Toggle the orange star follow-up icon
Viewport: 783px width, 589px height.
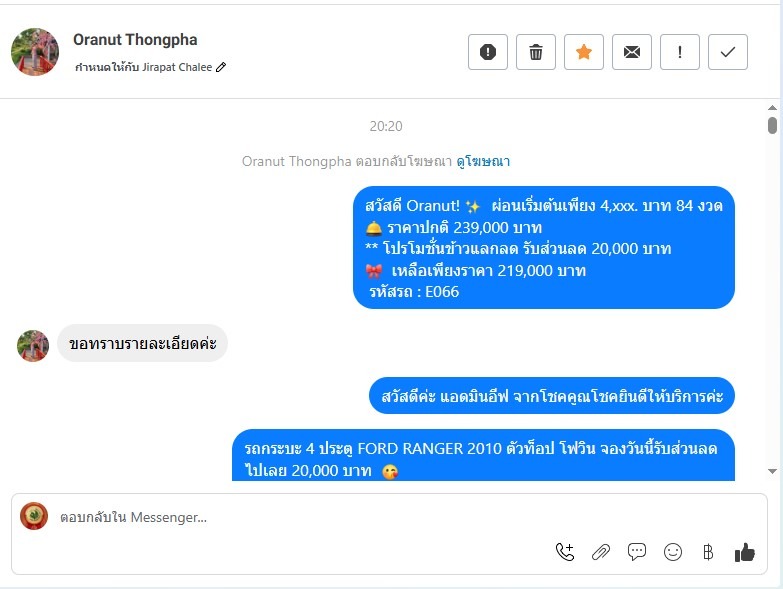click(x=584, y=52)
